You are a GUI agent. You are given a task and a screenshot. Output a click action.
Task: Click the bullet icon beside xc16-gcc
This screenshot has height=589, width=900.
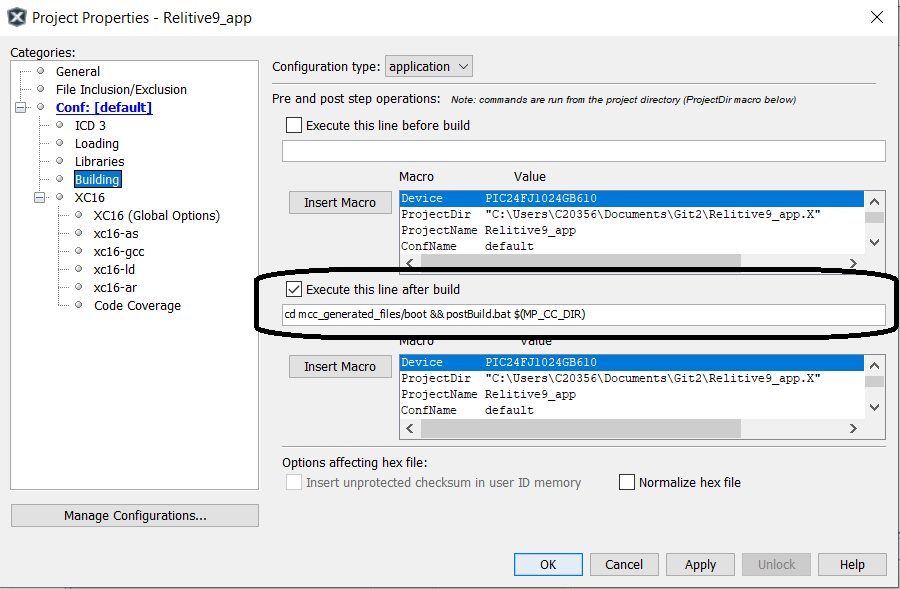point(79,251)
